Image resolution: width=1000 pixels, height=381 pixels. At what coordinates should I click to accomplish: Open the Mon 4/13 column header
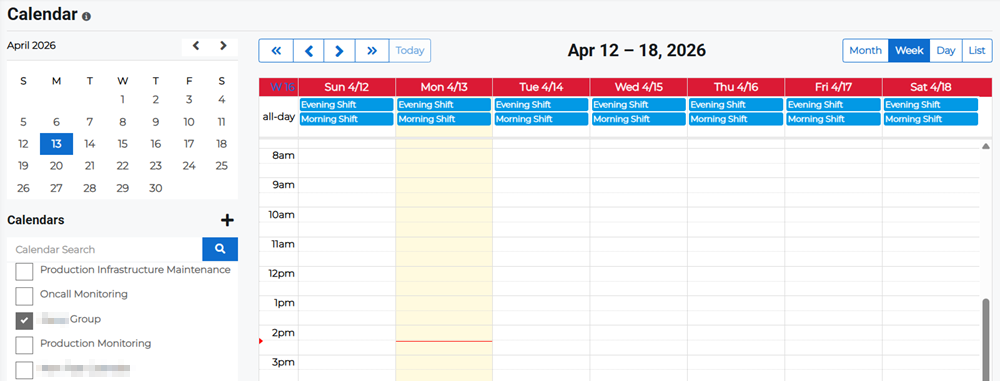(444, 87)
